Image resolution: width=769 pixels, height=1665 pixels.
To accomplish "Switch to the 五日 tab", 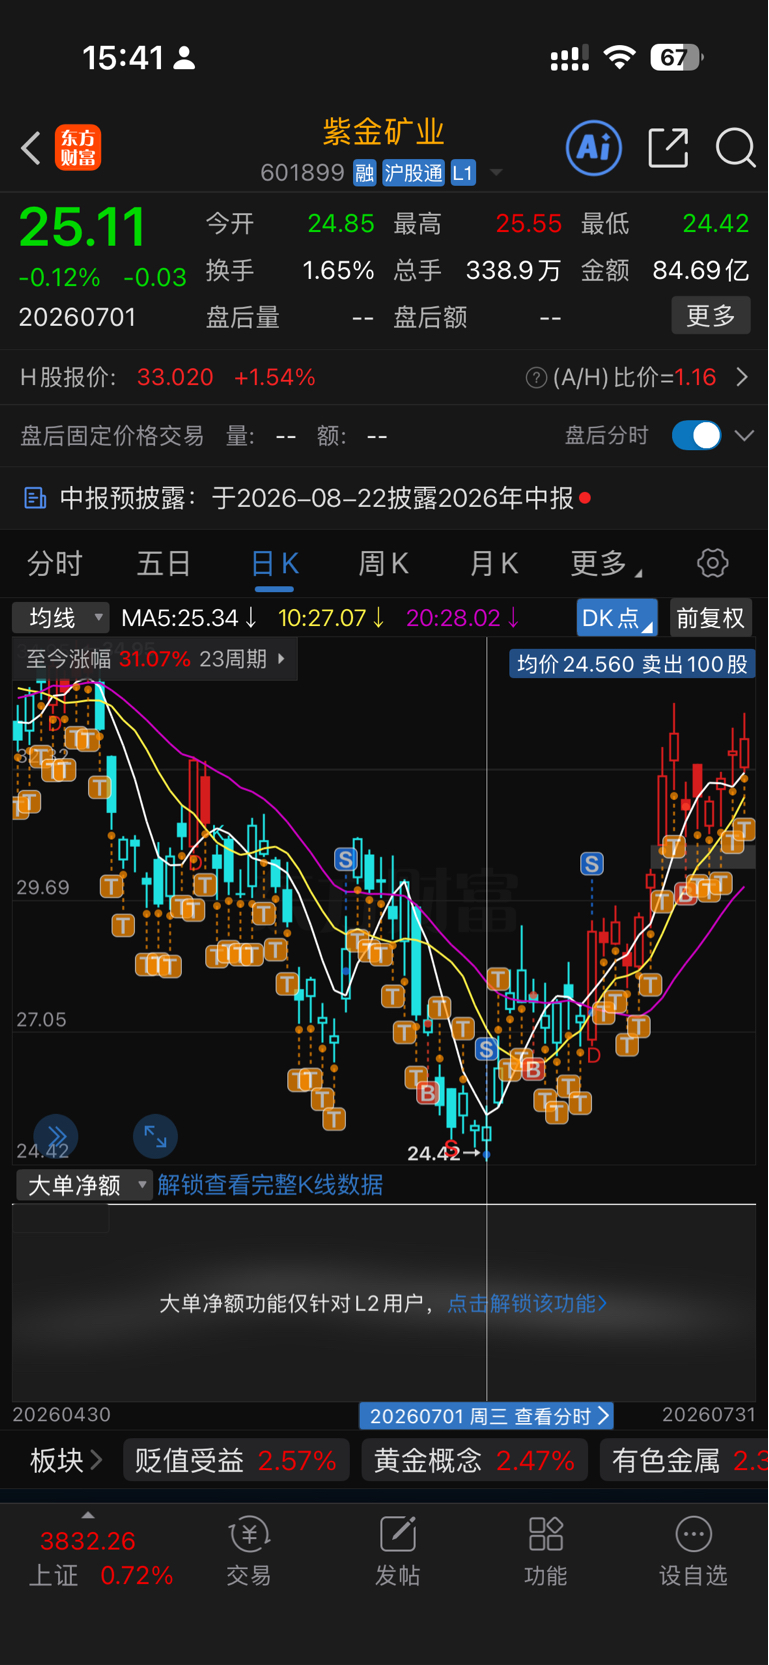I will pyautogui.click(x=164, y=564).
